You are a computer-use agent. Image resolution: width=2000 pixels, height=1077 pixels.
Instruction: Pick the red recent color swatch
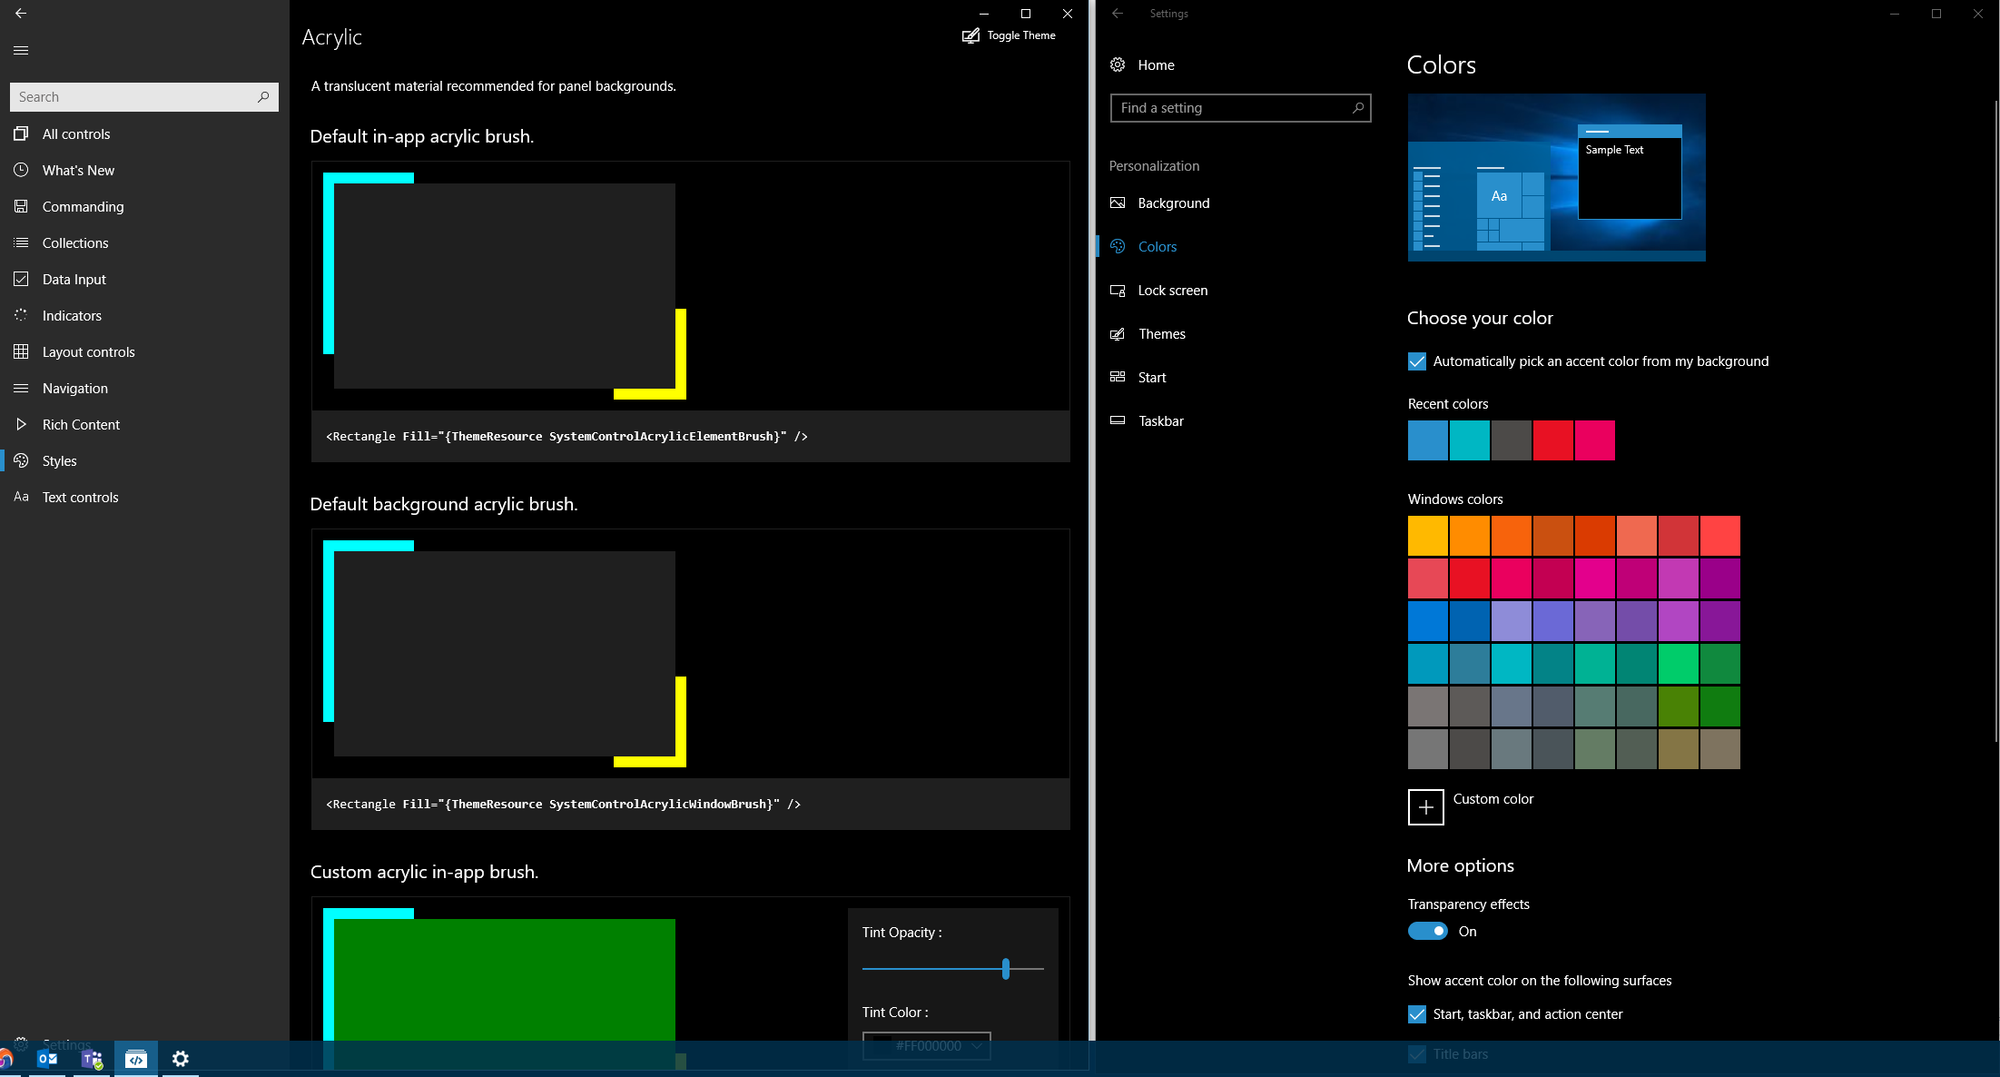(1553, 440)
